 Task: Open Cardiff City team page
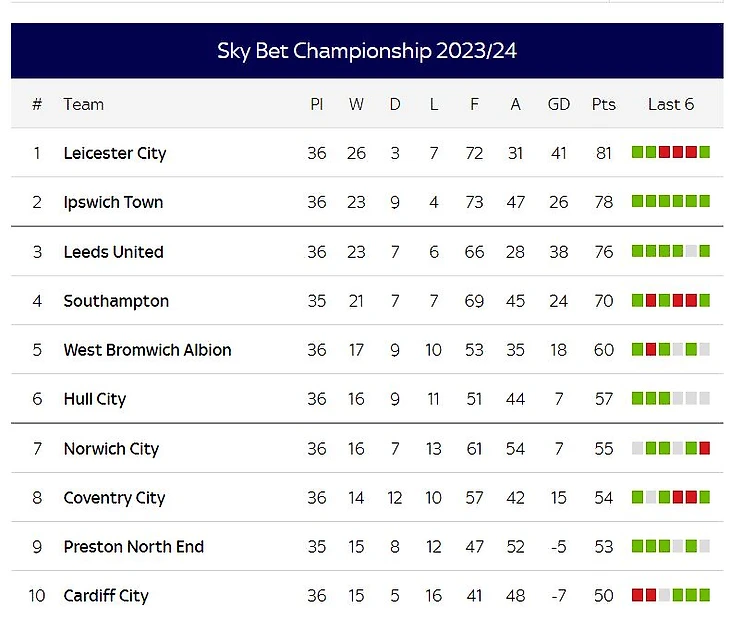[x=106, y=596]
